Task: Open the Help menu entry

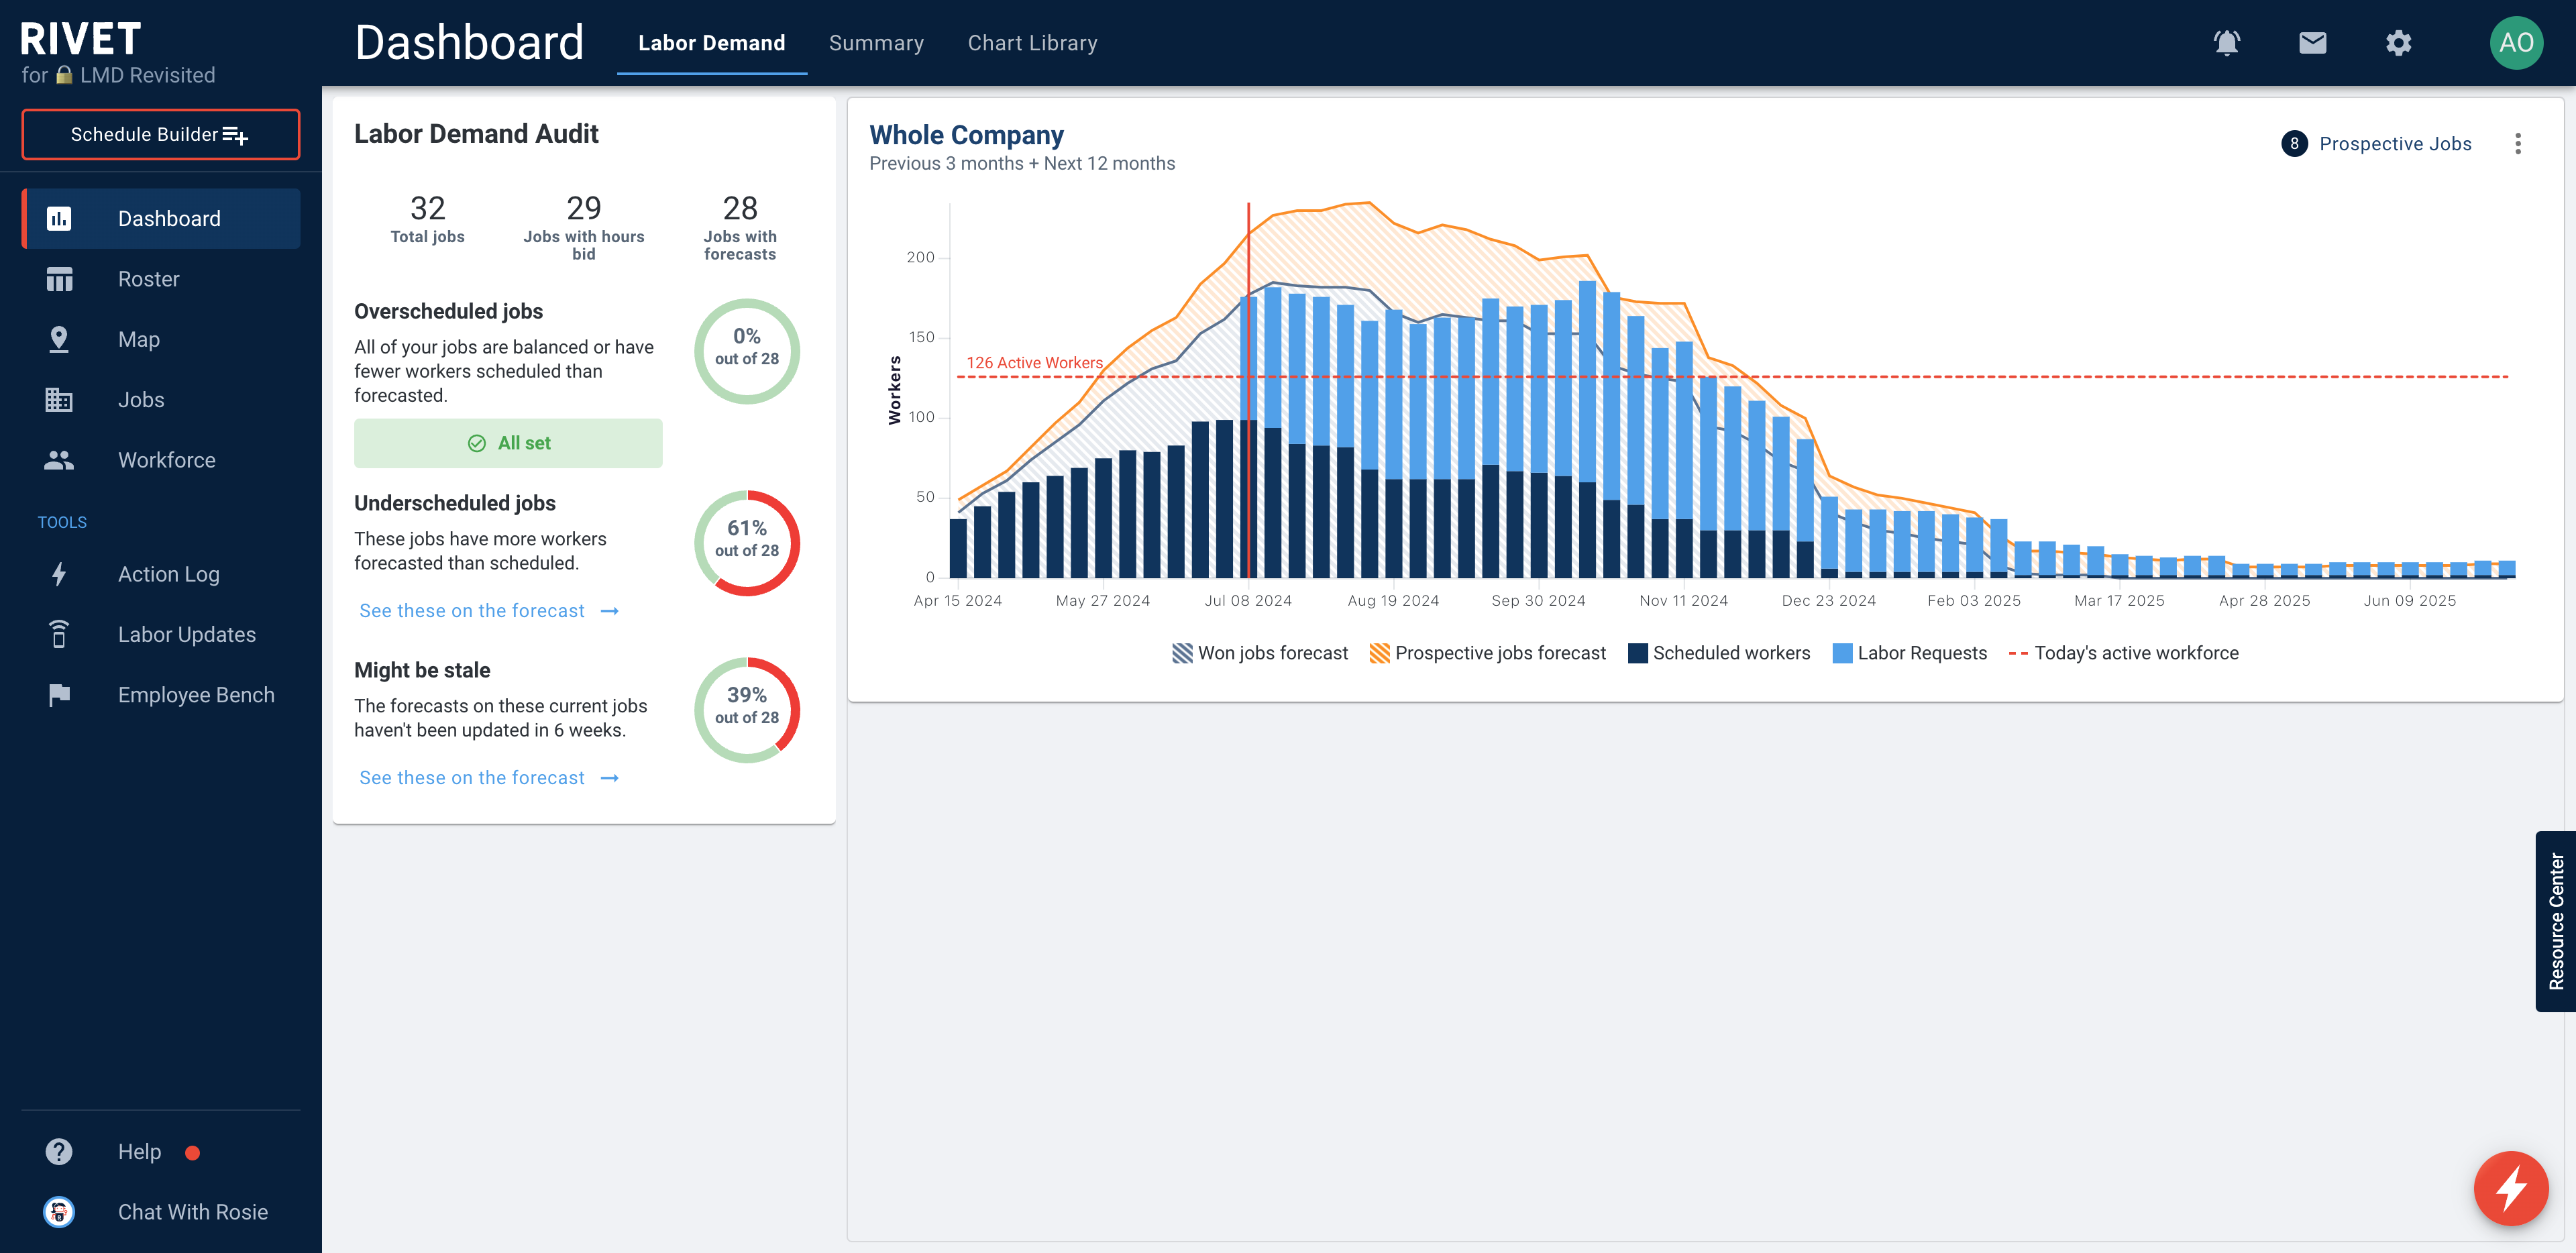Action: (x=161, y=1152)
